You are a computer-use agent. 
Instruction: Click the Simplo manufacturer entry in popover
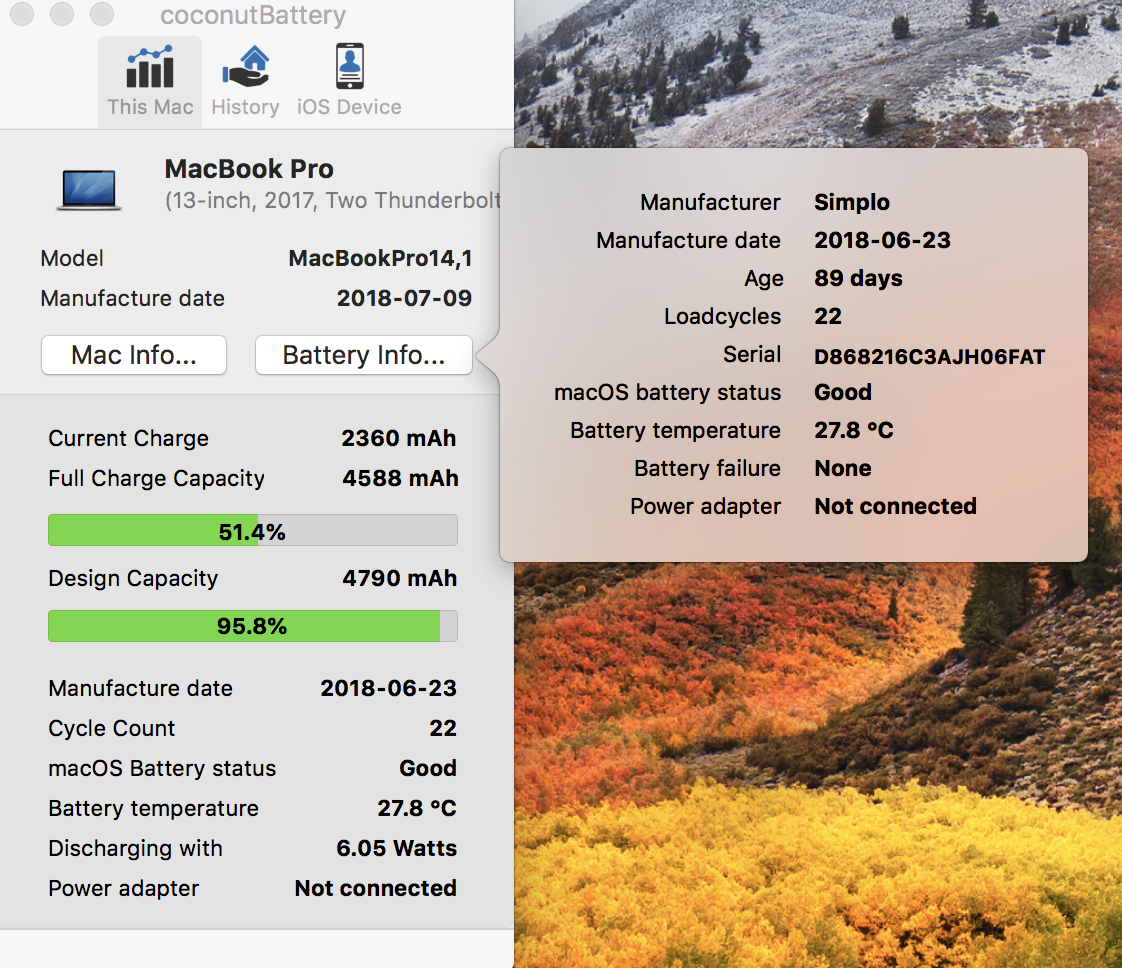tap(851, 202)
